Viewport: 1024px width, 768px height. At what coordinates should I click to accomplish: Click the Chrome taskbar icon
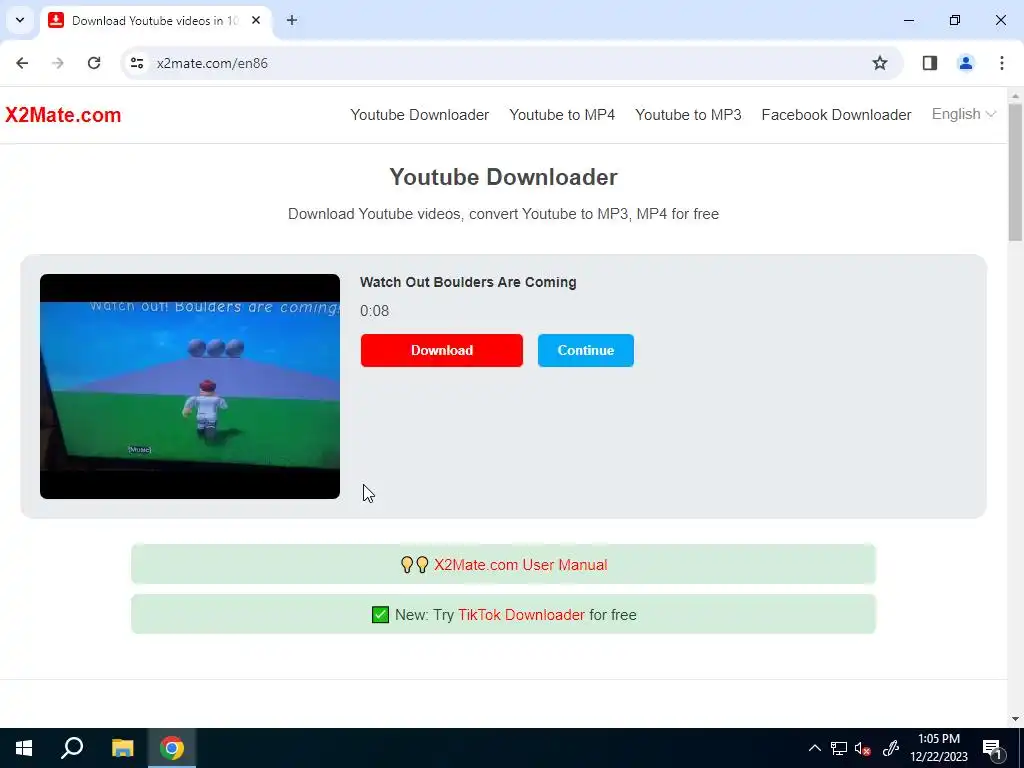coord(172,748)
